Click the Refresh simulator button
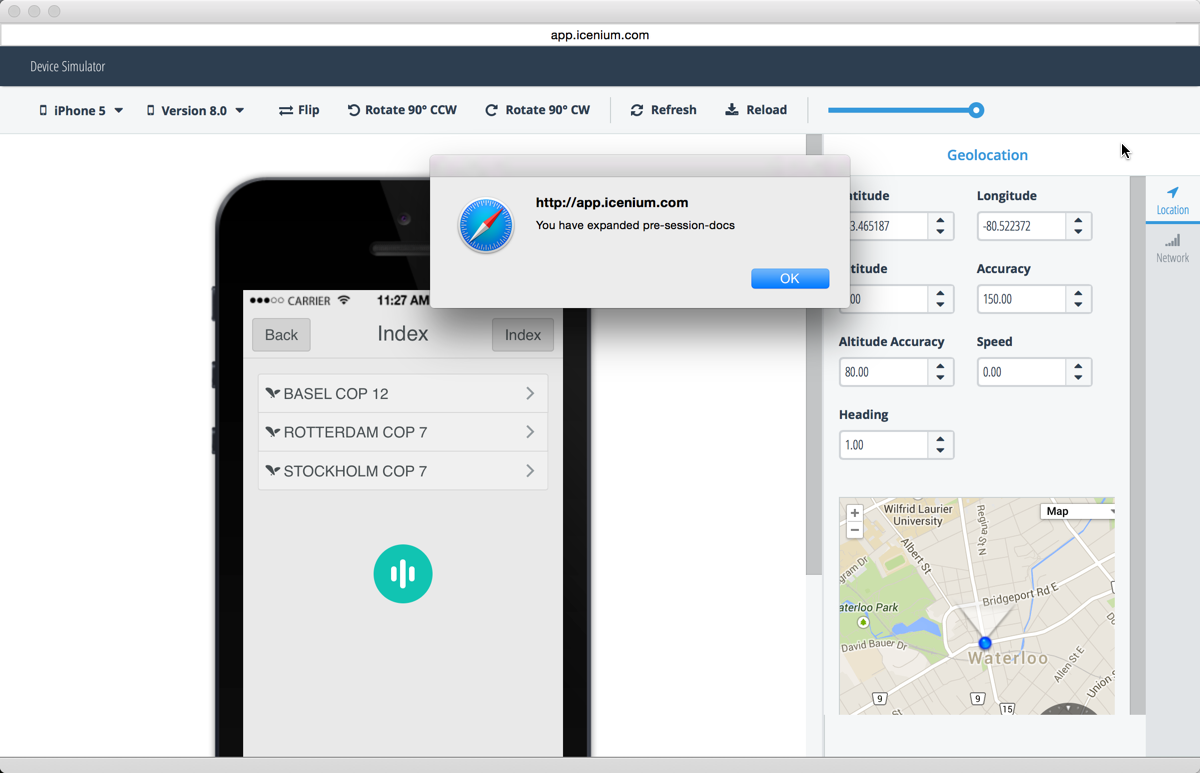The image size is (1200, 773). pos(663,110)
